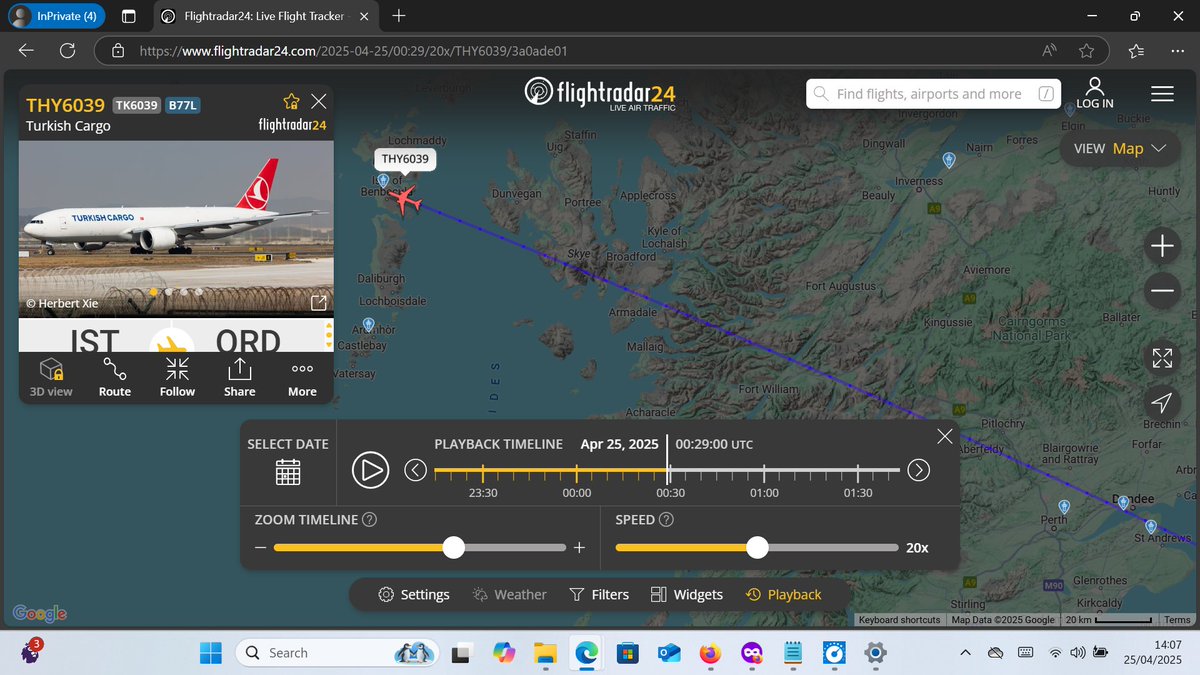Open map Settings

[x=414, y=595]
